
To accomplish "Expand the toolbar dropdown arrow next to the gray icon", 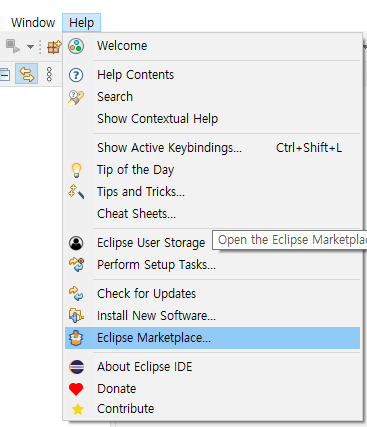I will [30, 47].
